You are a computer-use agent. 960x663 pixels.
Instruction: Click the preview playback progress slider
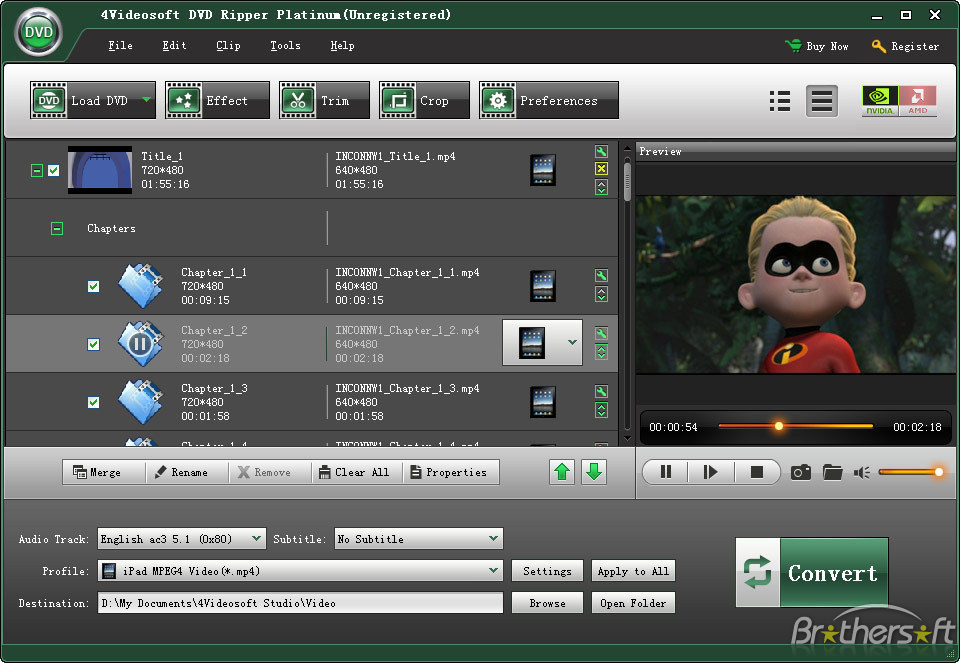(x=795, y=427)
